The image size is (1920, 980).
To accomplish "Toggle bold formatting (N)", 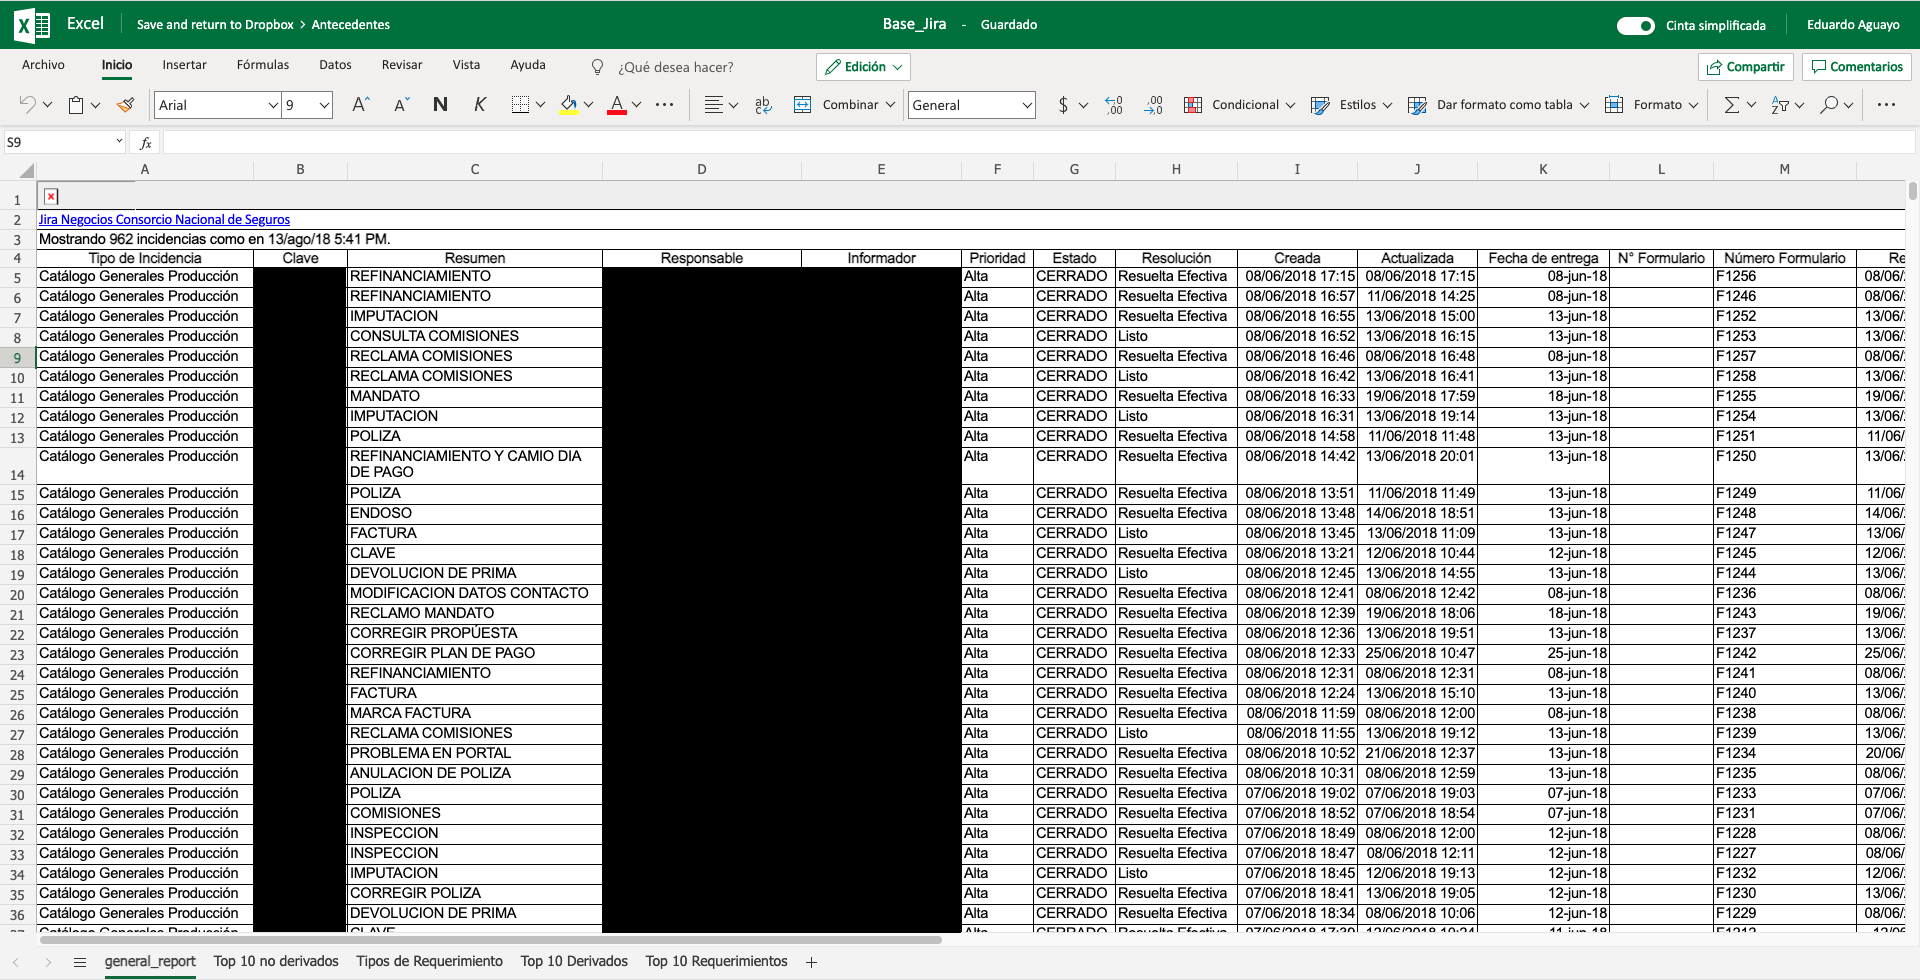I will [x=440, y=104].
